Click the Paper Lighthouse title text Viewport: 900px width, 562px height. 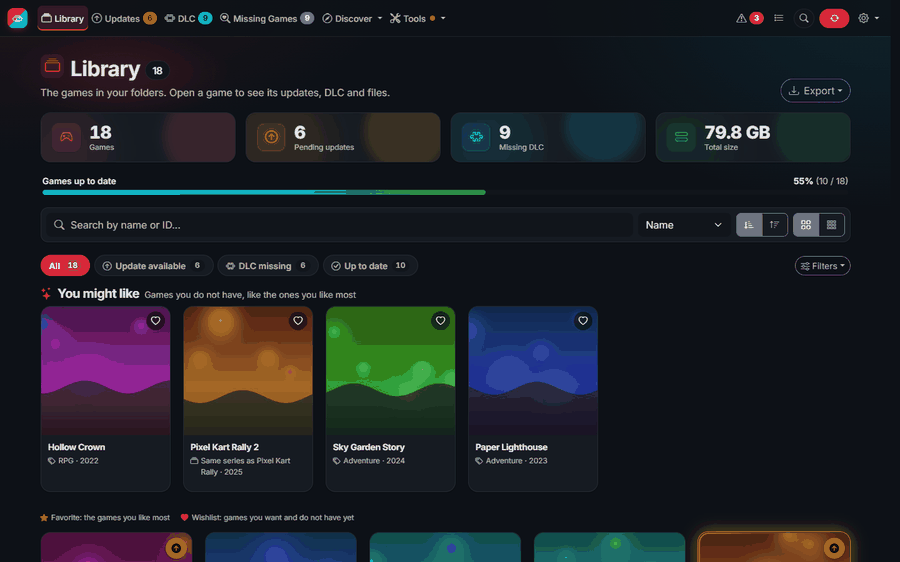click(511, 447)
